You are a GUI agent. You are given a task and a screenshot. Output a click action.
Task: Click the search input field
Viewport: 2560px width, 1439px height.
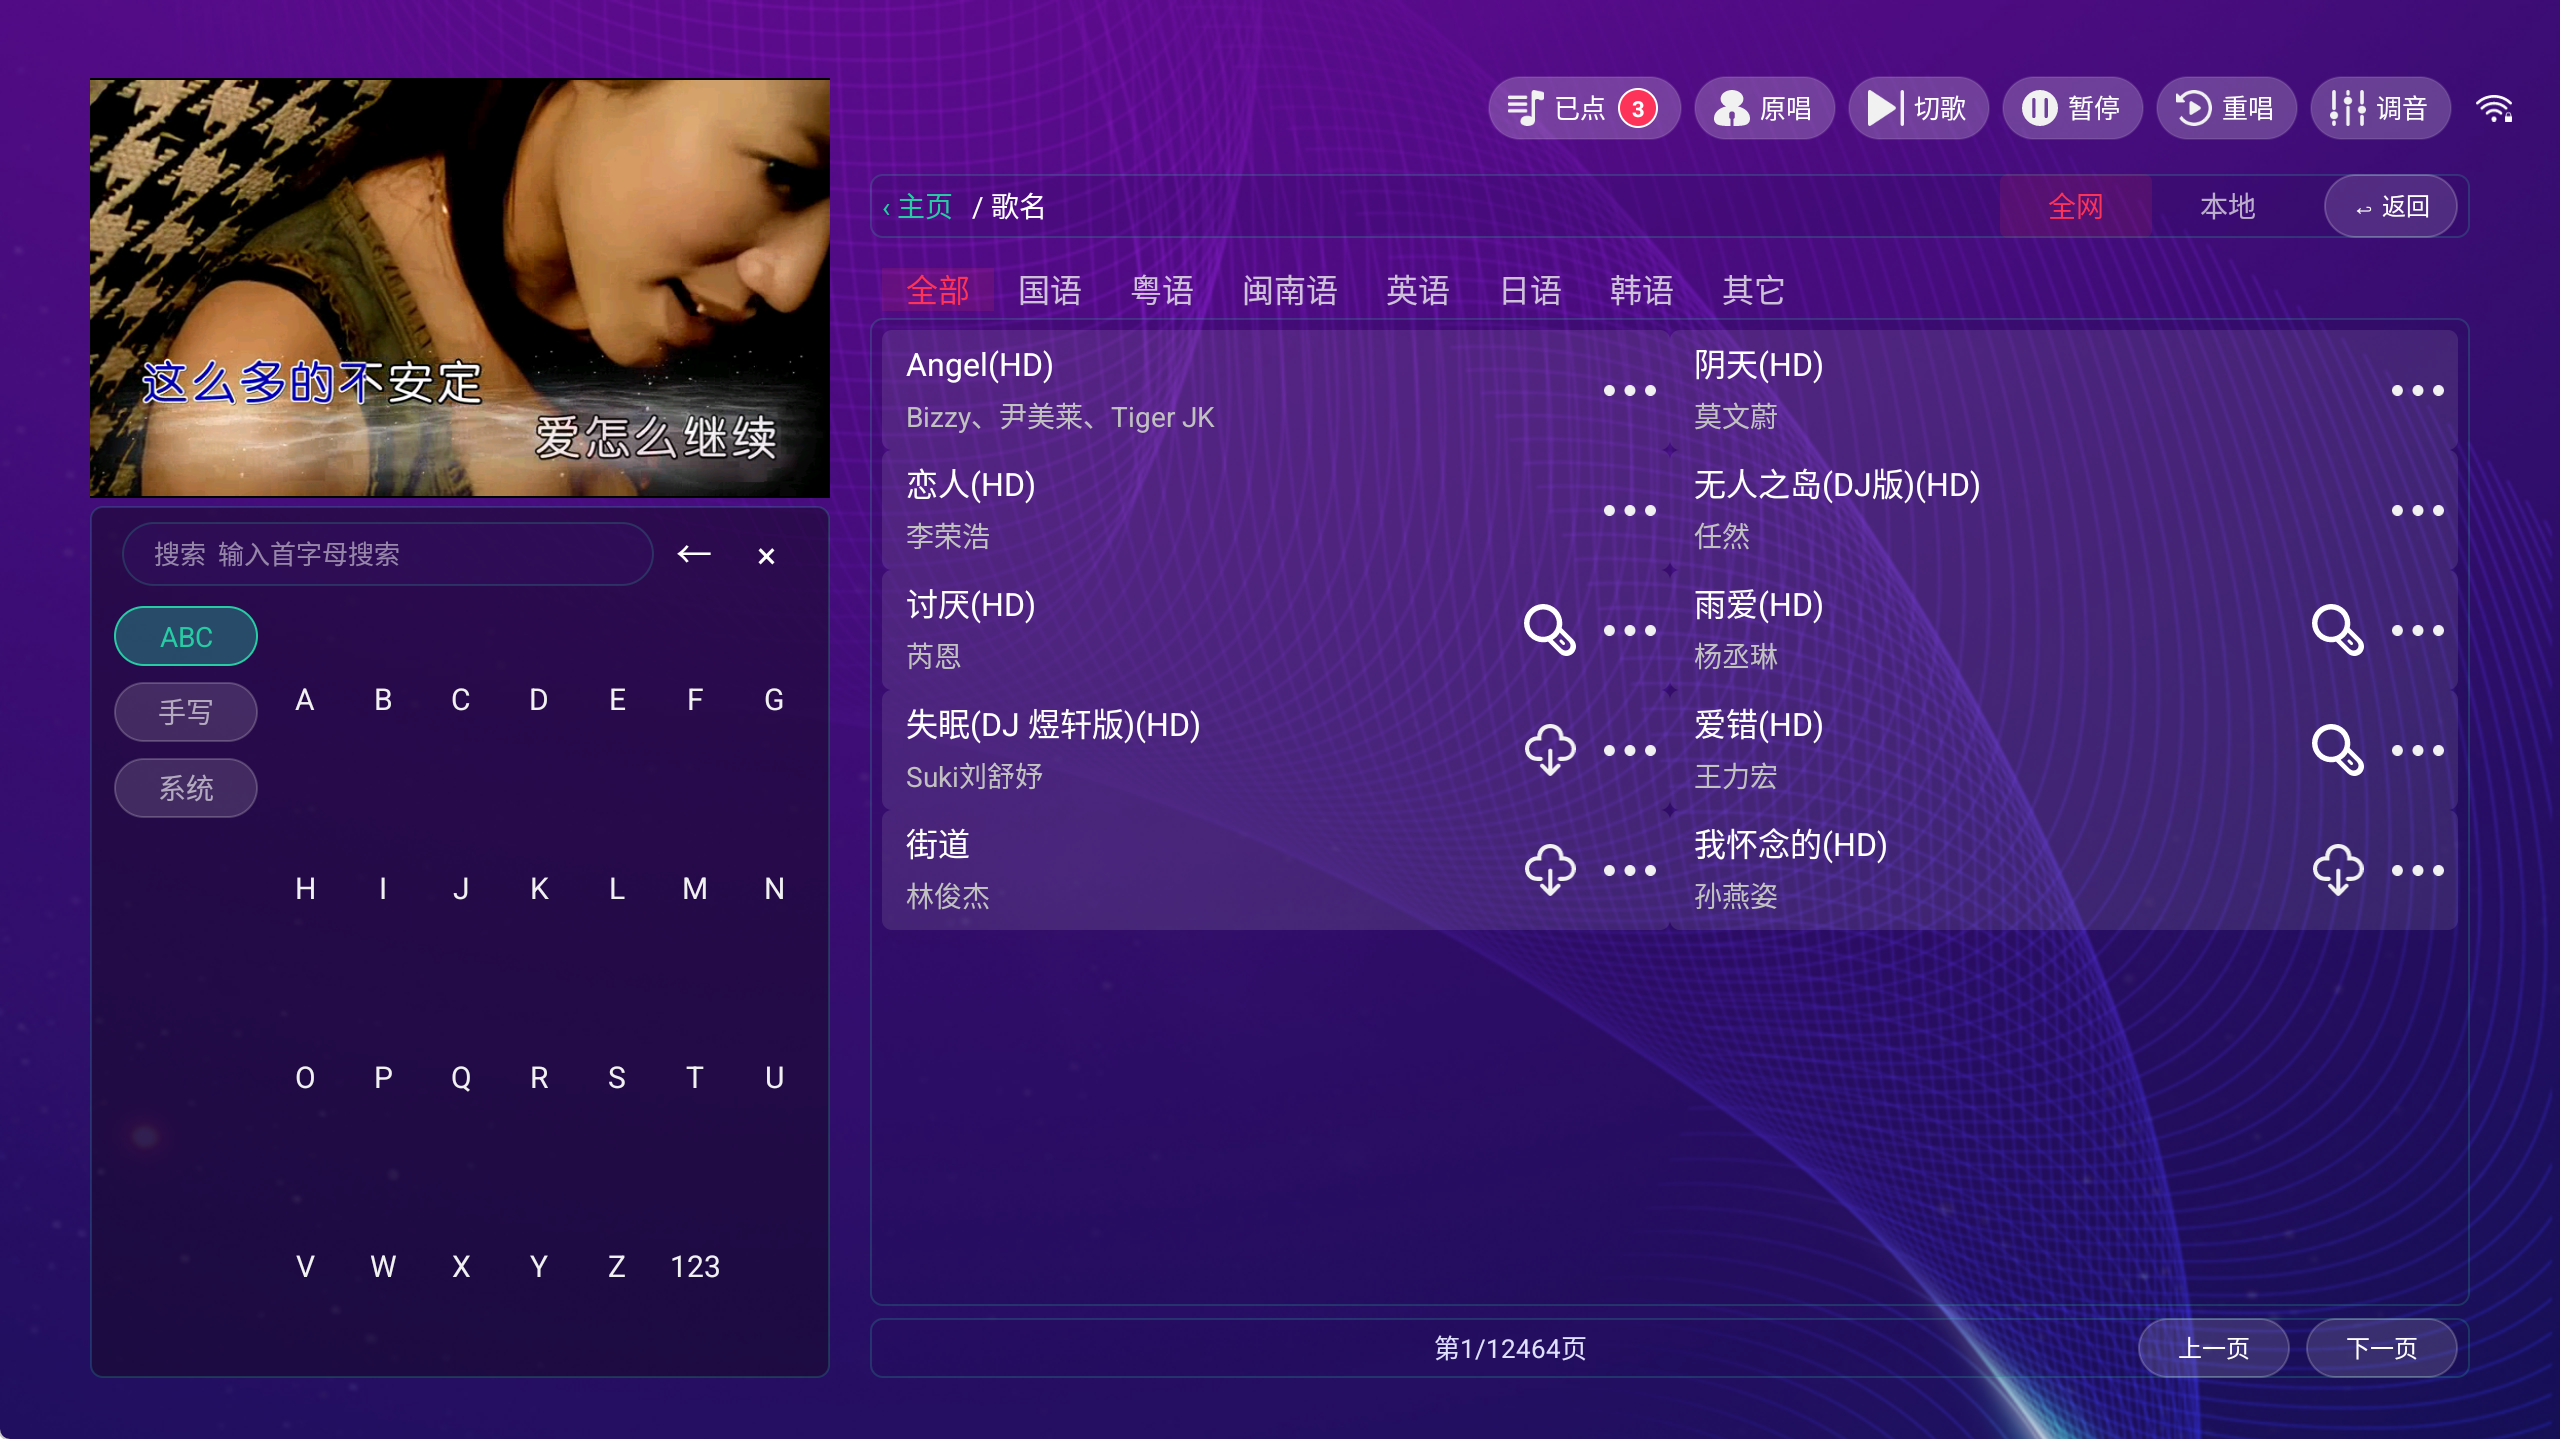pos(387,554)
